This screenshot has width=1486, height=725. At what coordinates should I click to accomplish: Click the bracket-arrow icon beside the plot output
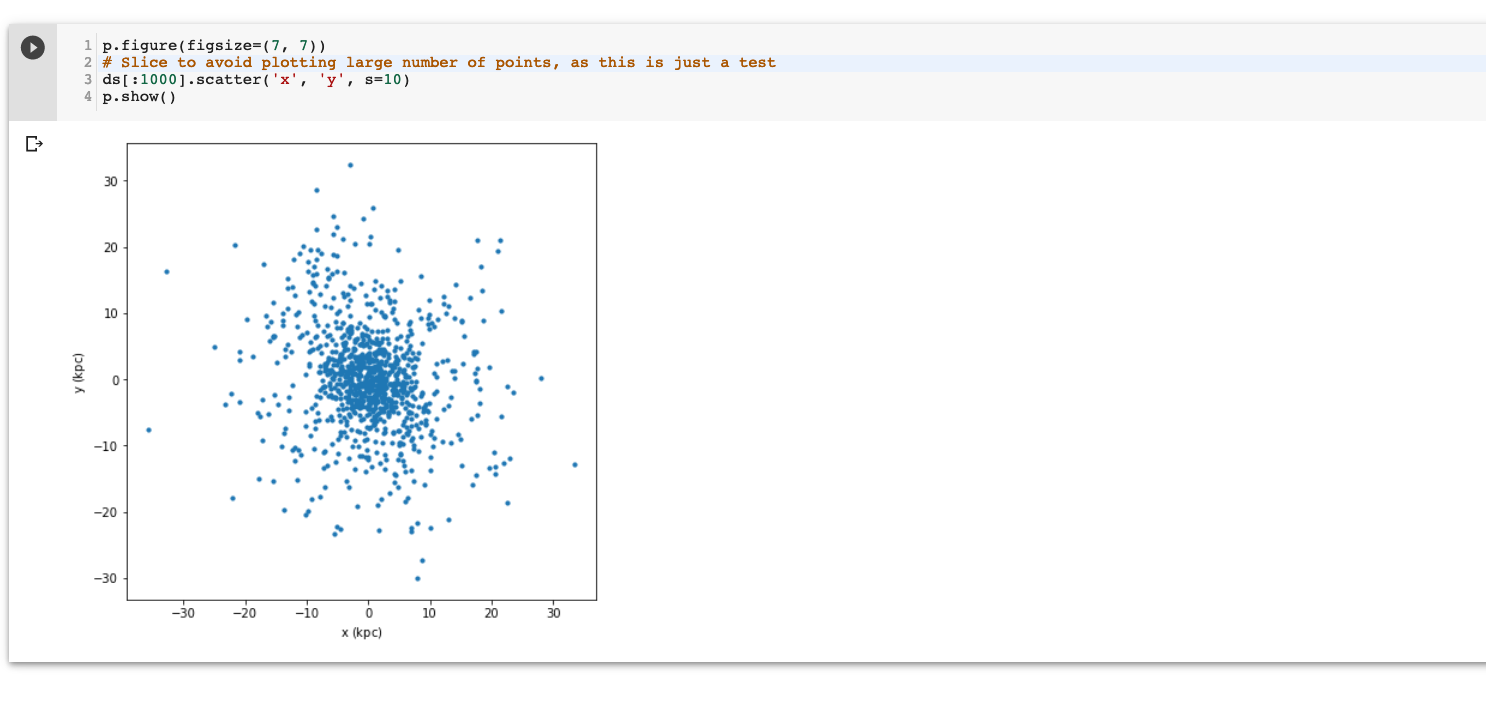click(34, 144)
